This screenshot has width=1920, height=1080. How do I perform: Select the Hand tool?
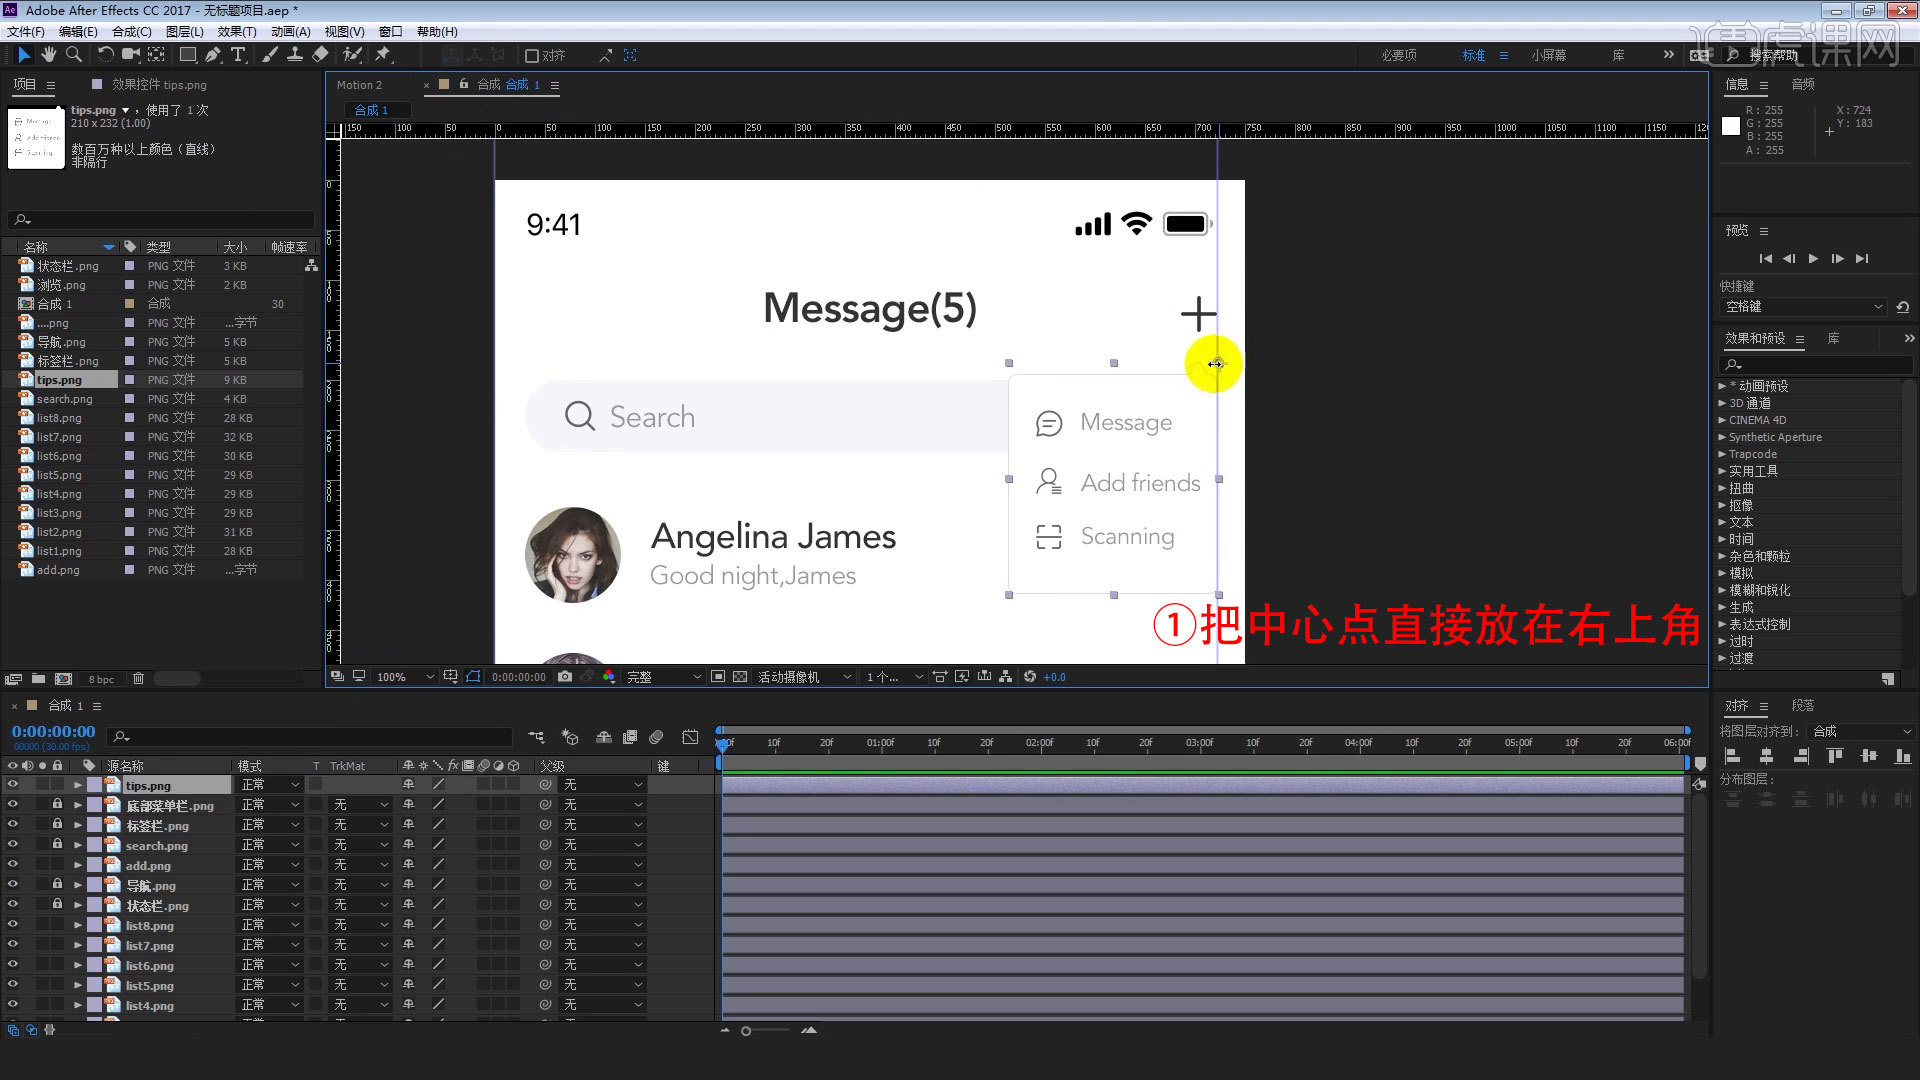48,55
